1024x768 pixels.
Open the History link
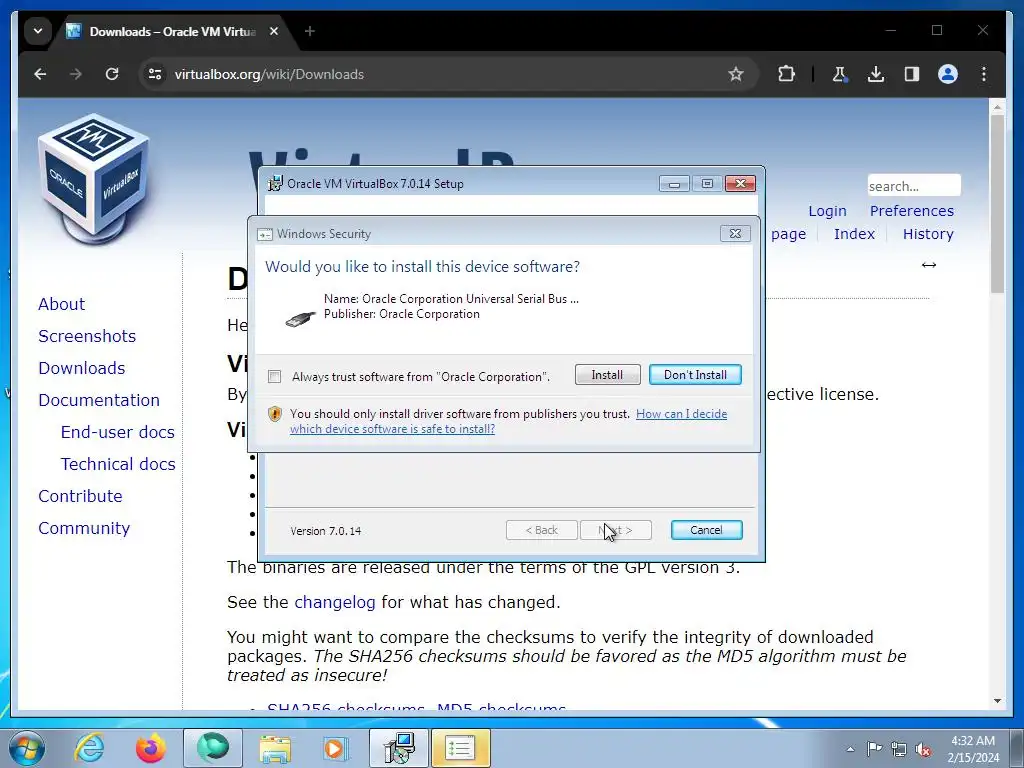(928, 234)
